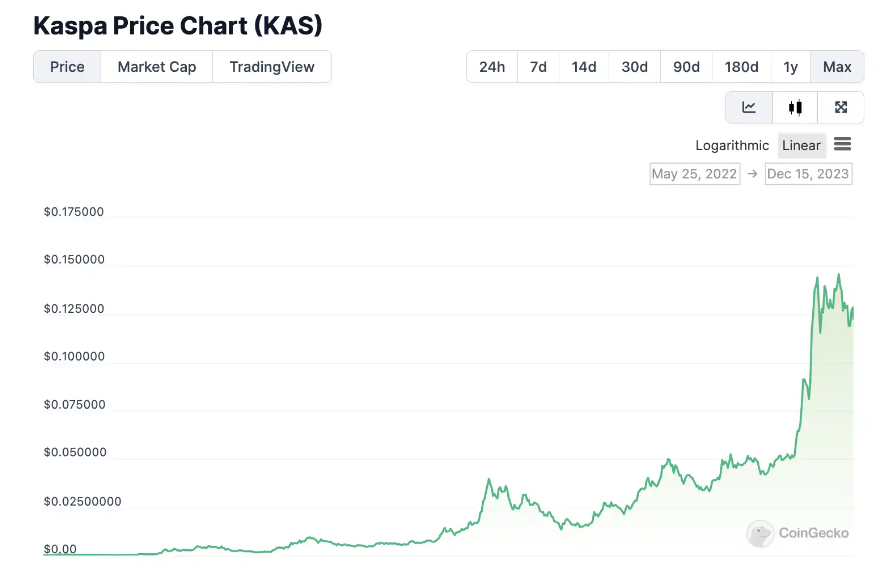Image resolution: width=880 pixels, height=574 pixels.
Task: Show the 90d chart
Action: 686,67
